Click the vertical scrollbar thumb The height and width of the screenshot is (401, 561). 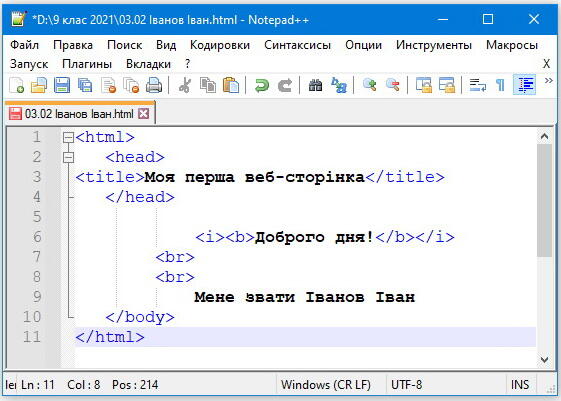click(x=545, y=200)
